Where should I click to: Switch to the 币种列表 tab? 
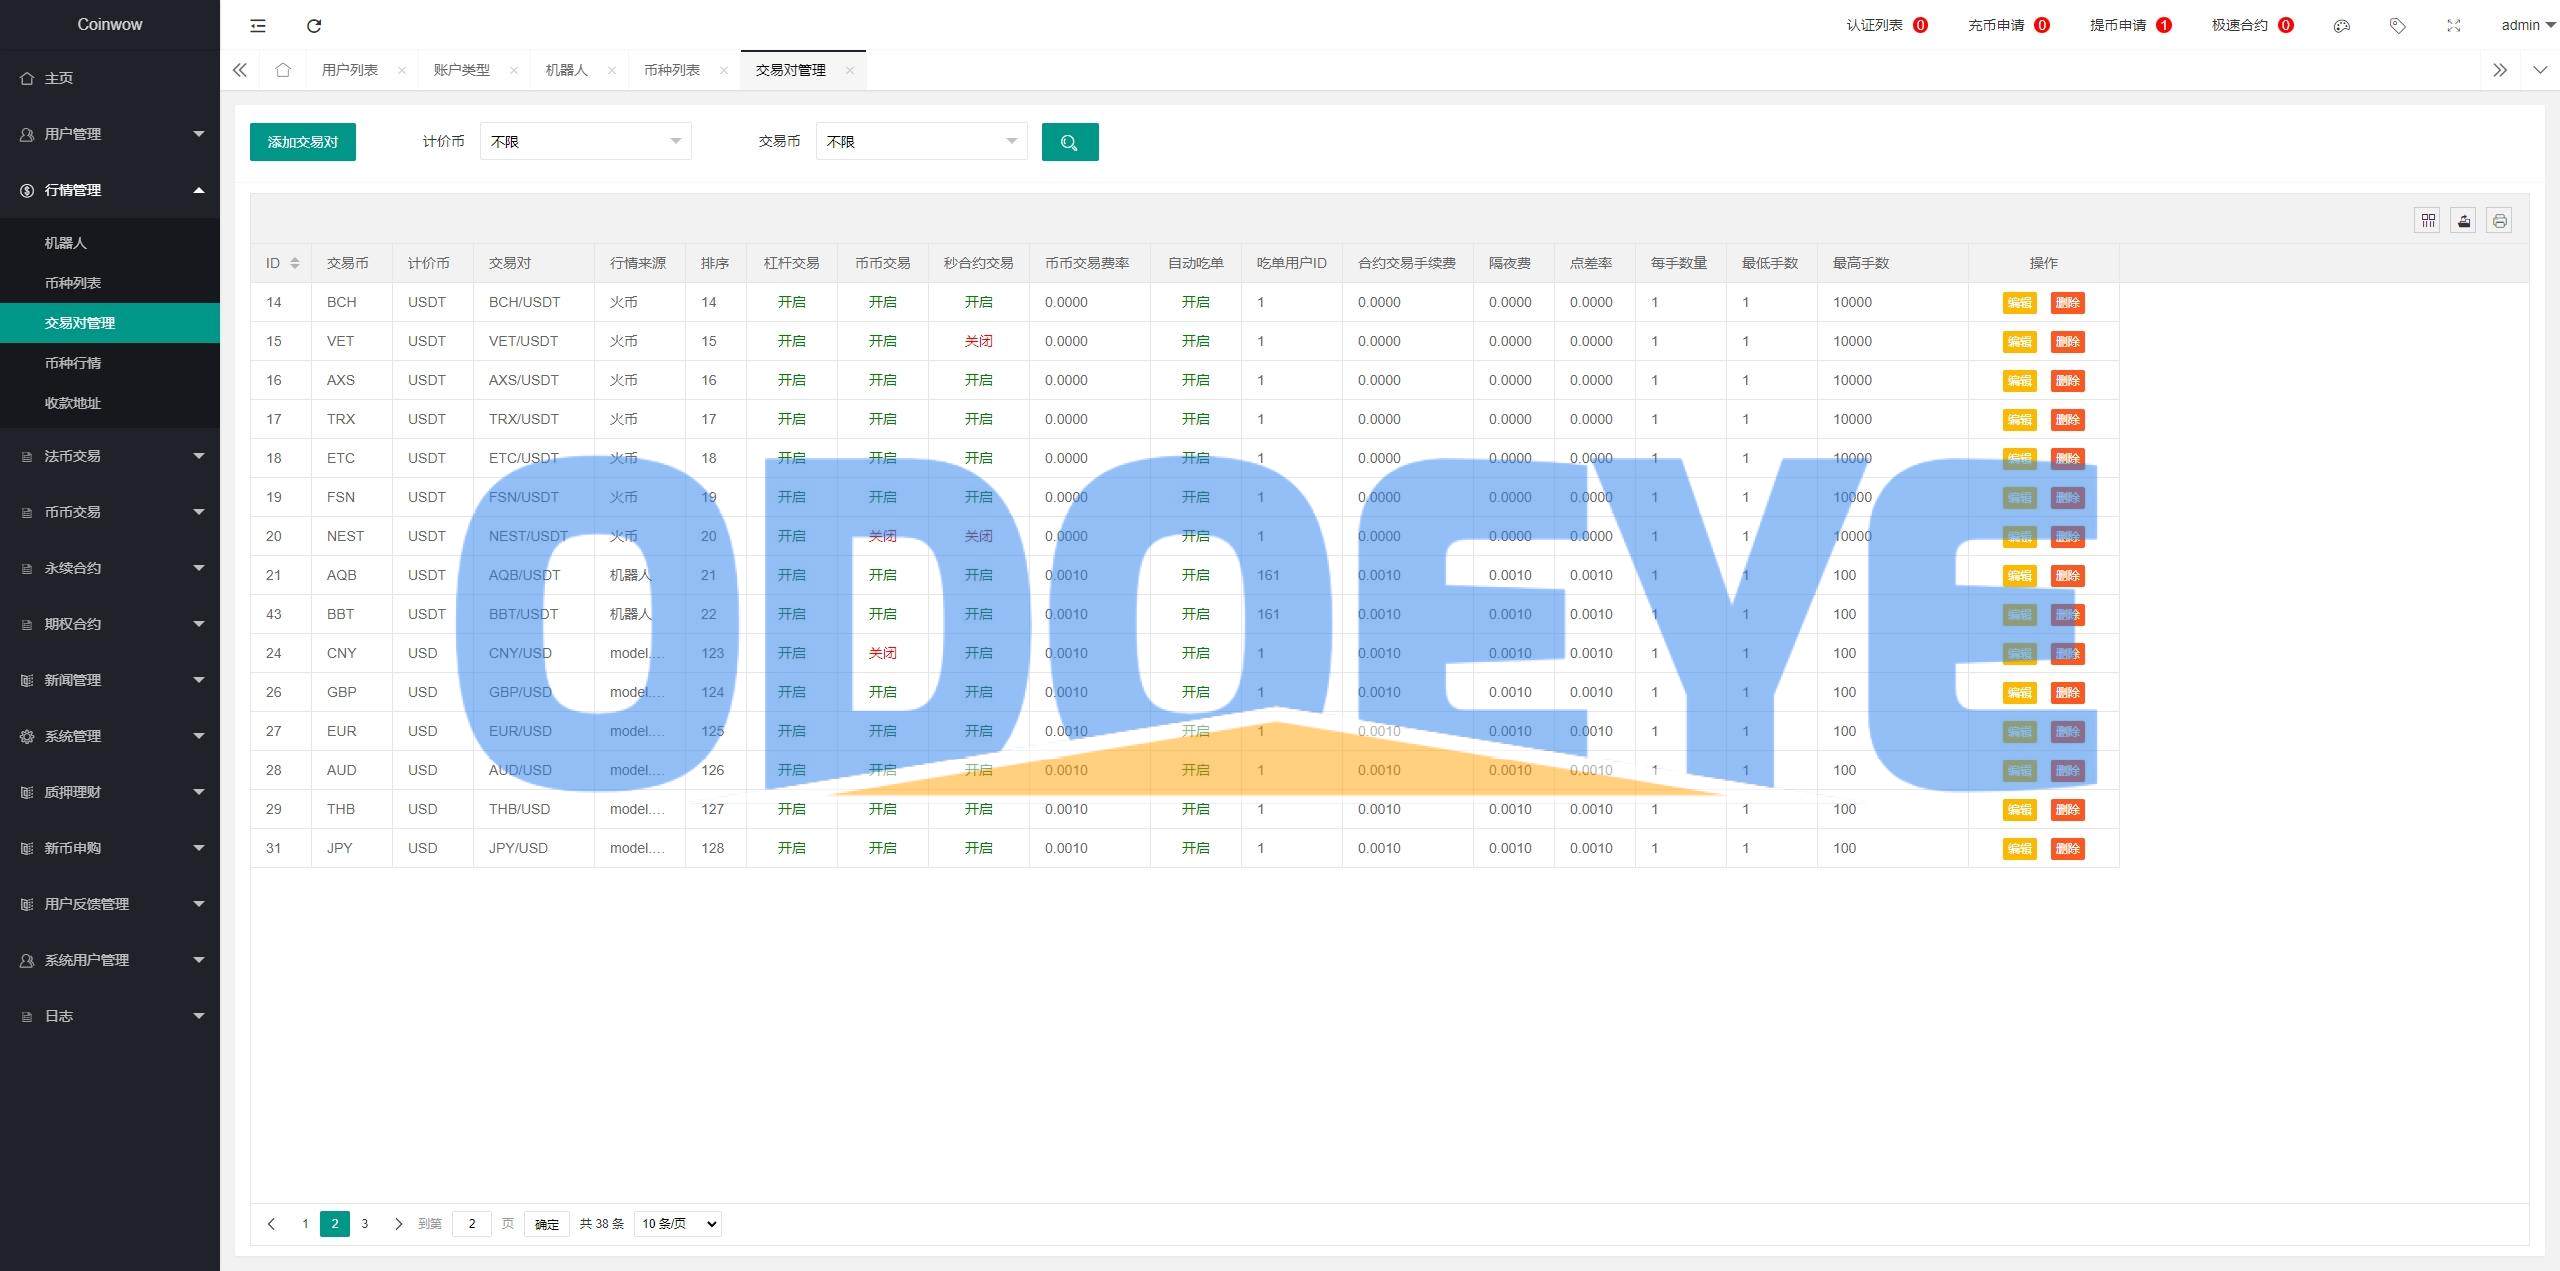tap(672, 70)
